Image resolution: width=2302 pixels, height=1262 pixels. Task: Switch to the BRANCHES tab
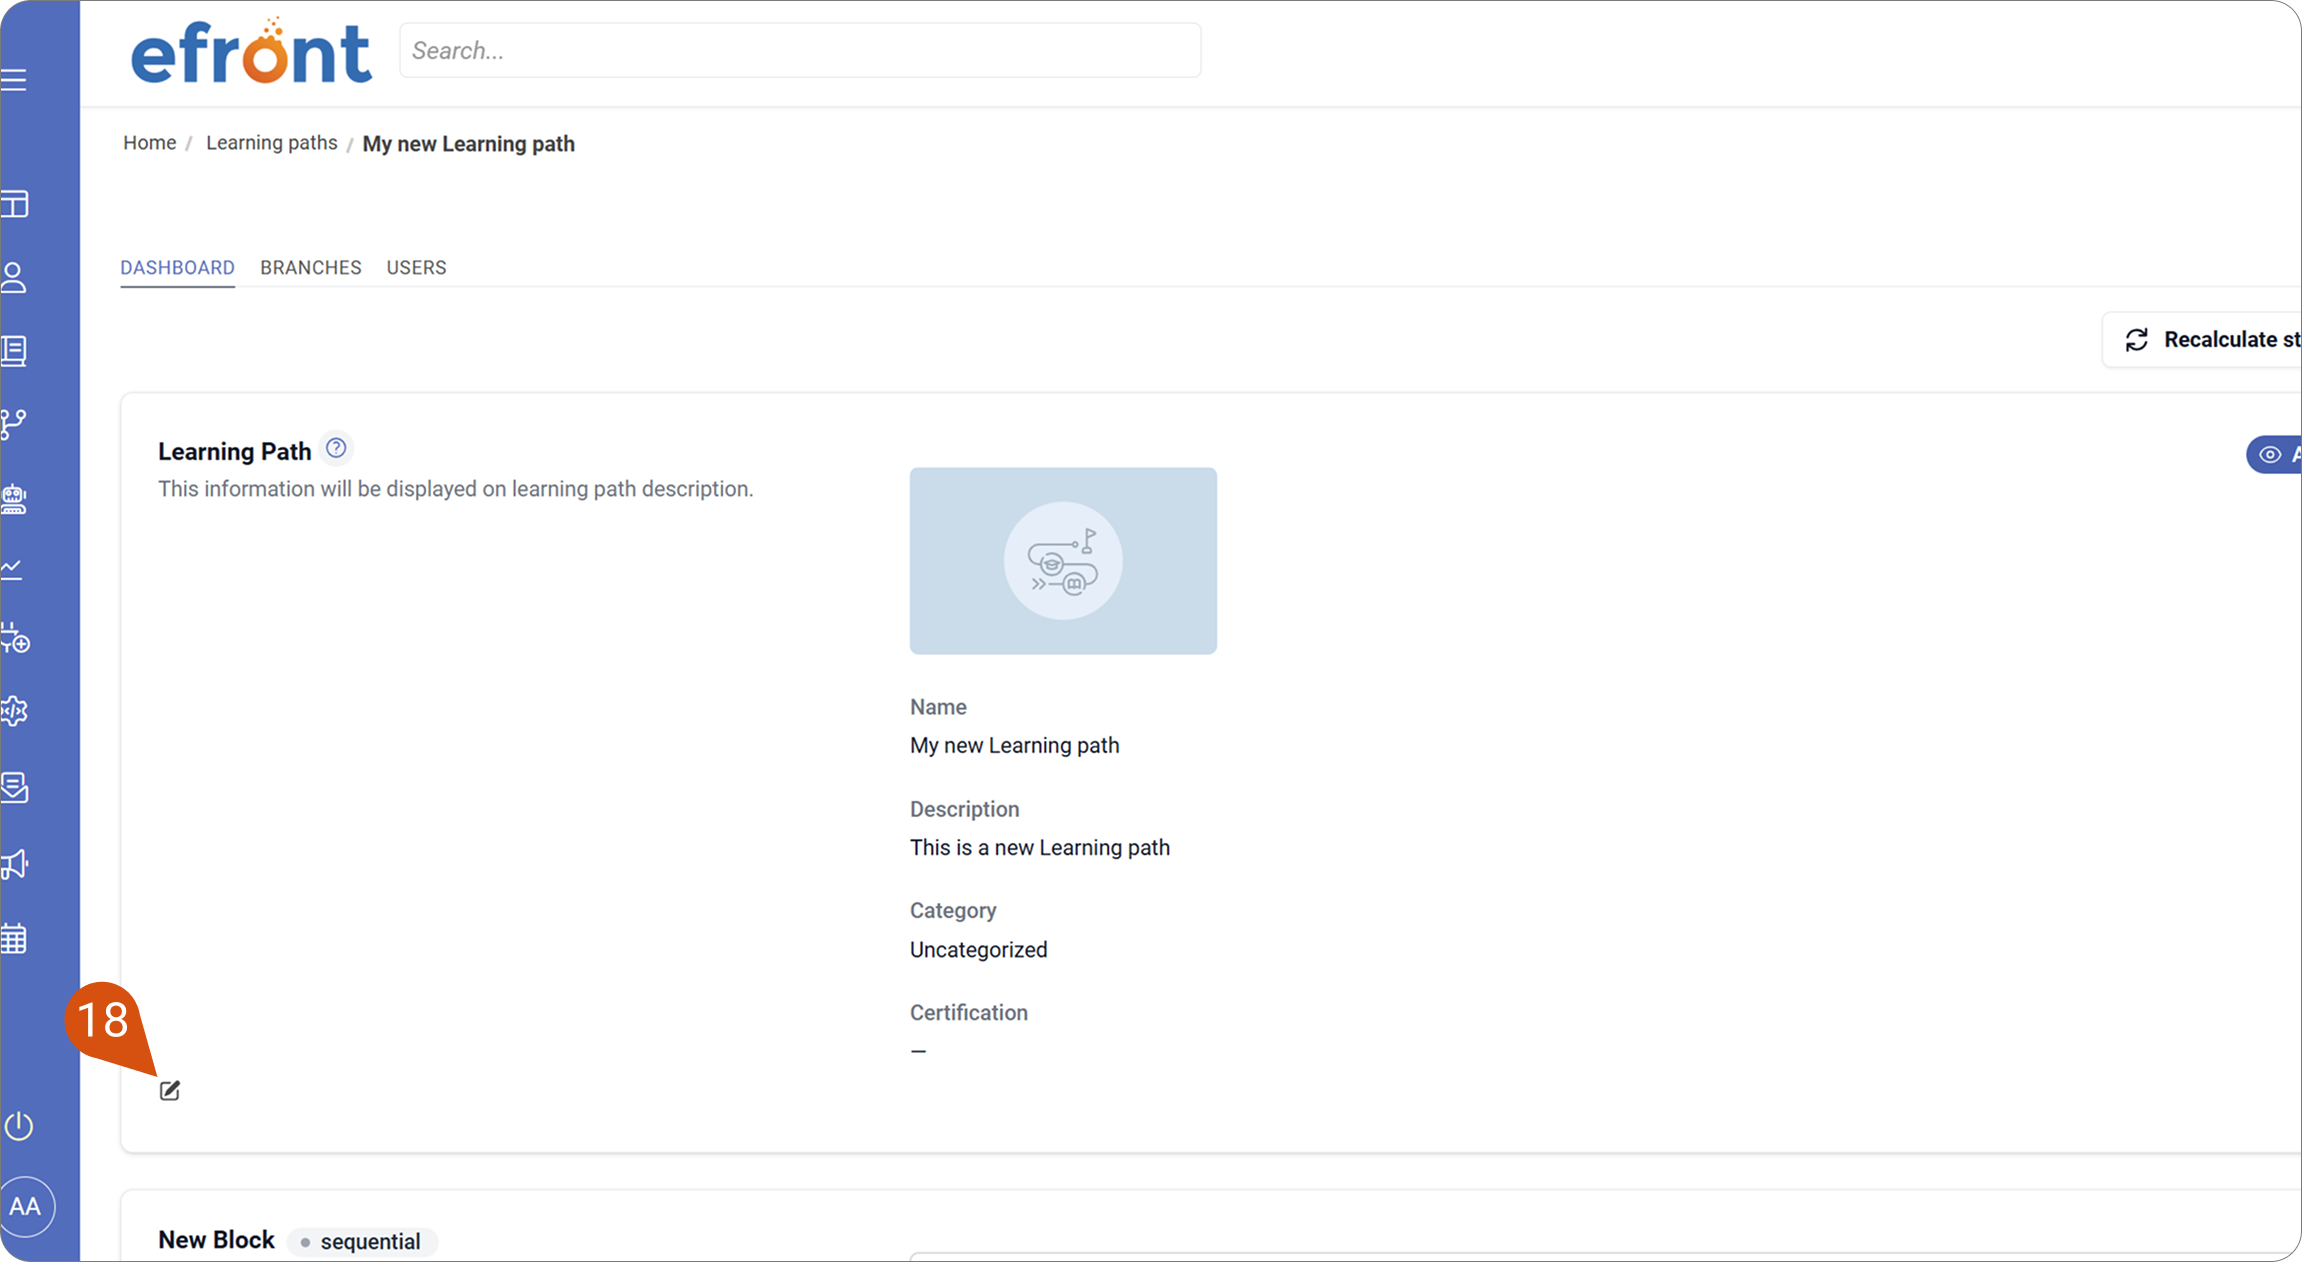(x=311, y=268)
